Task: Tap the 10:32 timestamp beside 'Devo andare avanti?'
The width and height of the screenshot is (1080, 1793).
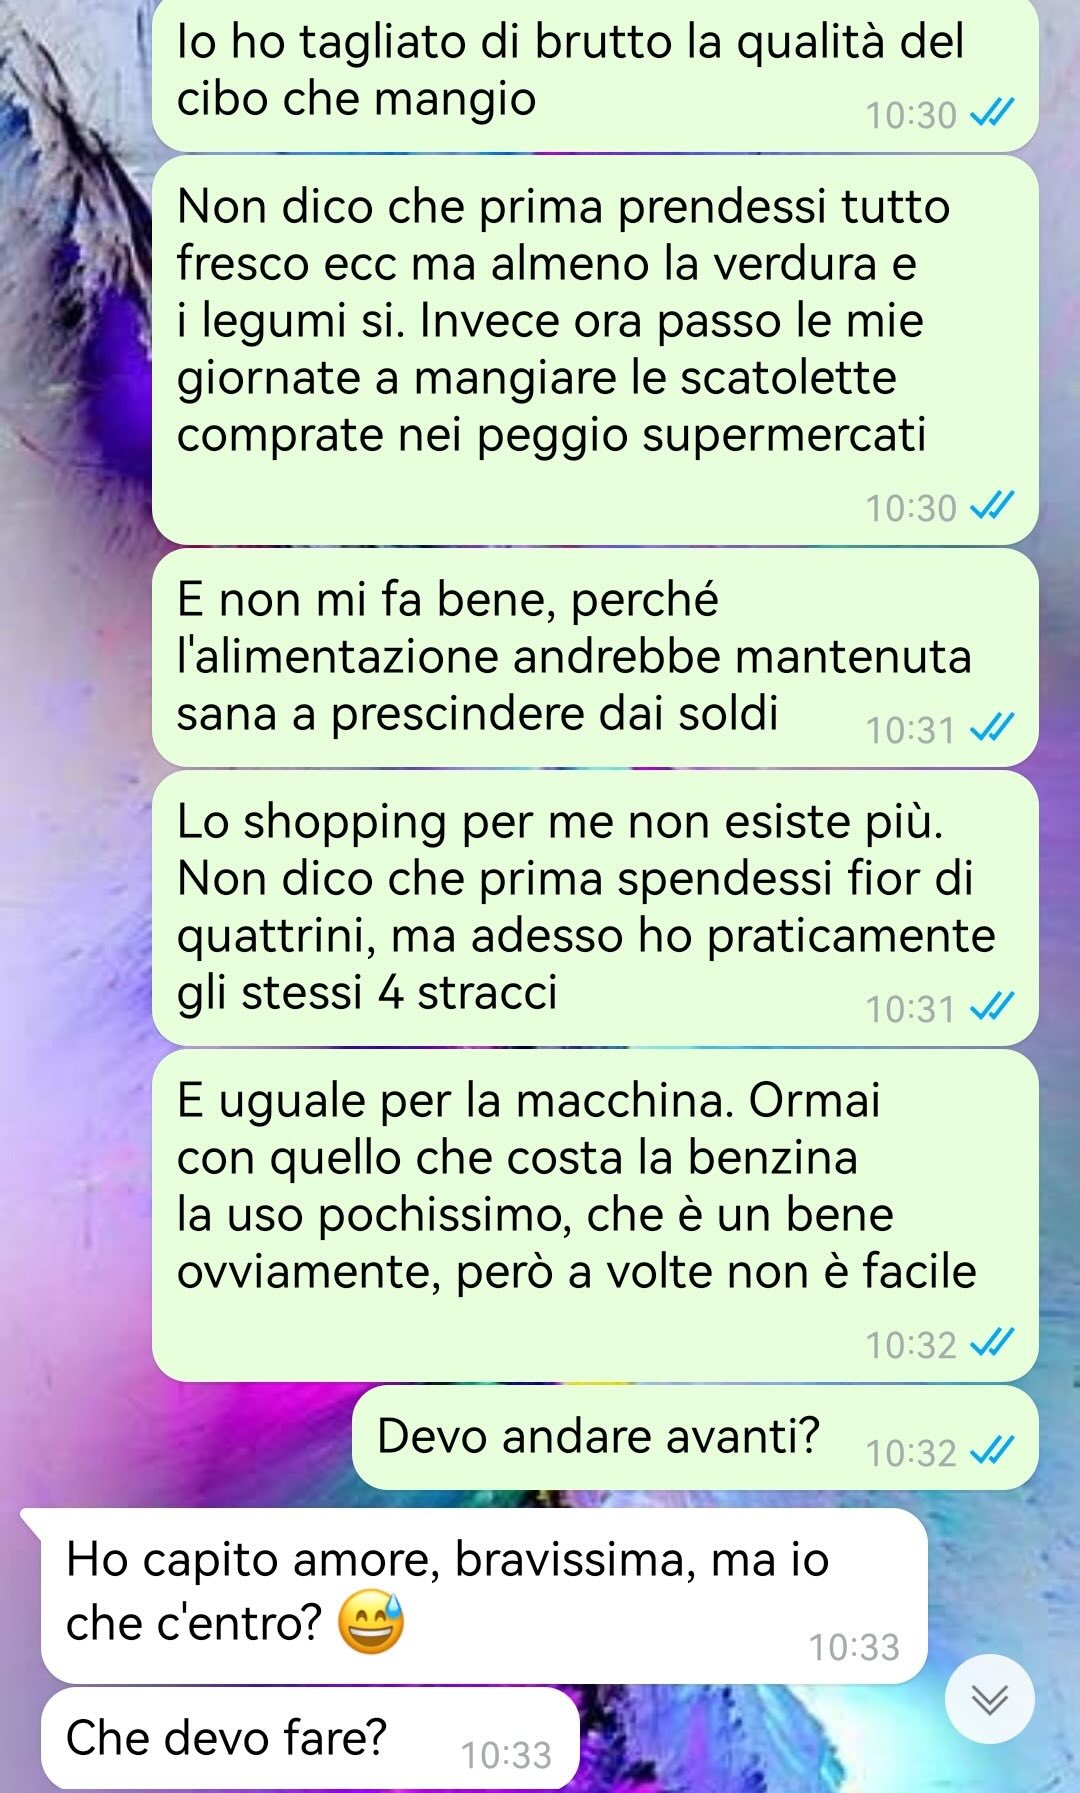Action: (x=911, y=1453)
